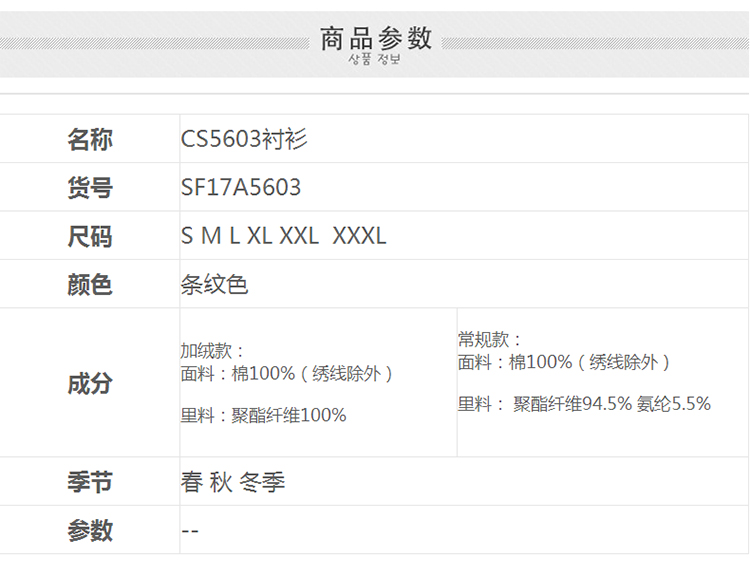Select the 颜色 row label
This screenshot has height=564, width=750.
point(90,285)
